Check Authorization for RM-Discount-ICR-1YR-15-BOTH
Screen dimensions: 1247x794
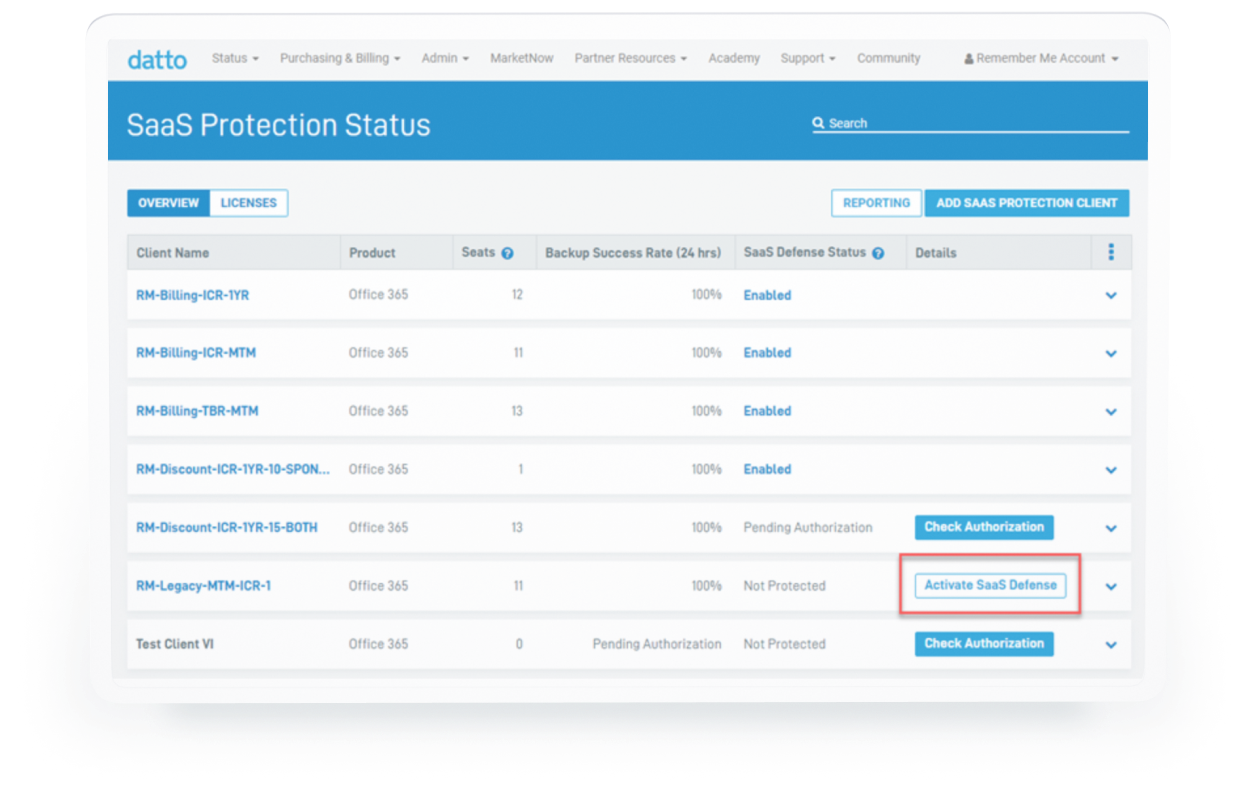984,527
